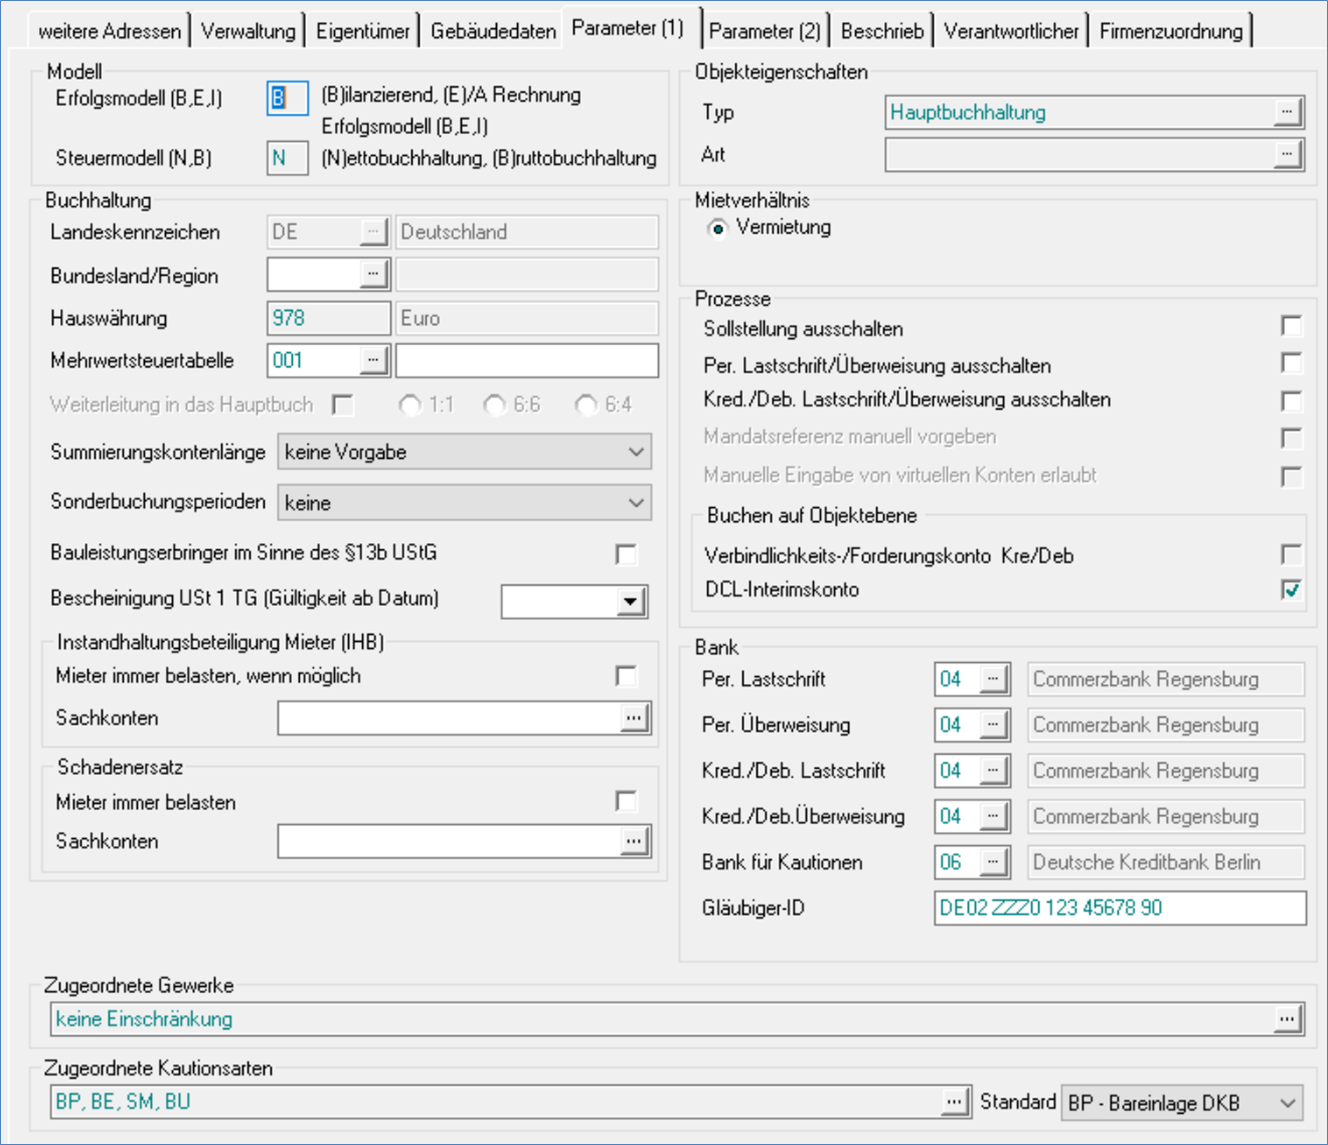
Task: Open the Sonderbuchungsperioden dropdown
Action: tap(636, 503)
